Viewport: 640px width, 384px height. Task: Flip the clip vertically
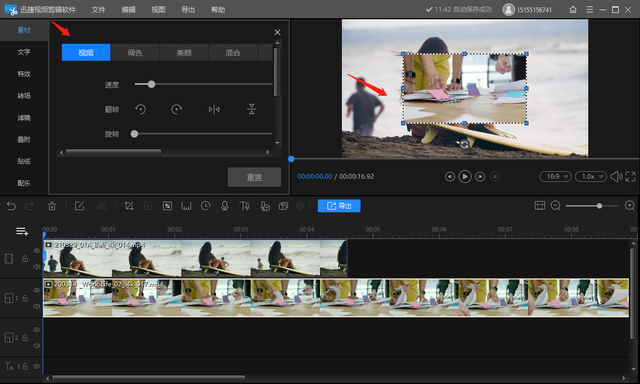coord(251,109)
